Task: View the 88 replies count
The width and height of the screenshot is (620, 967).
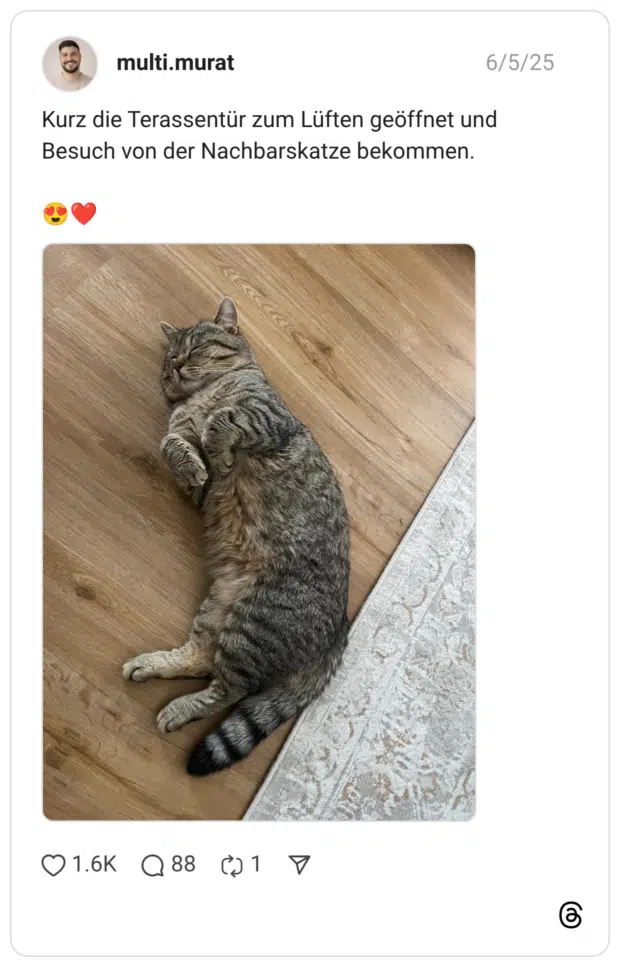Action: coord(183,864)
